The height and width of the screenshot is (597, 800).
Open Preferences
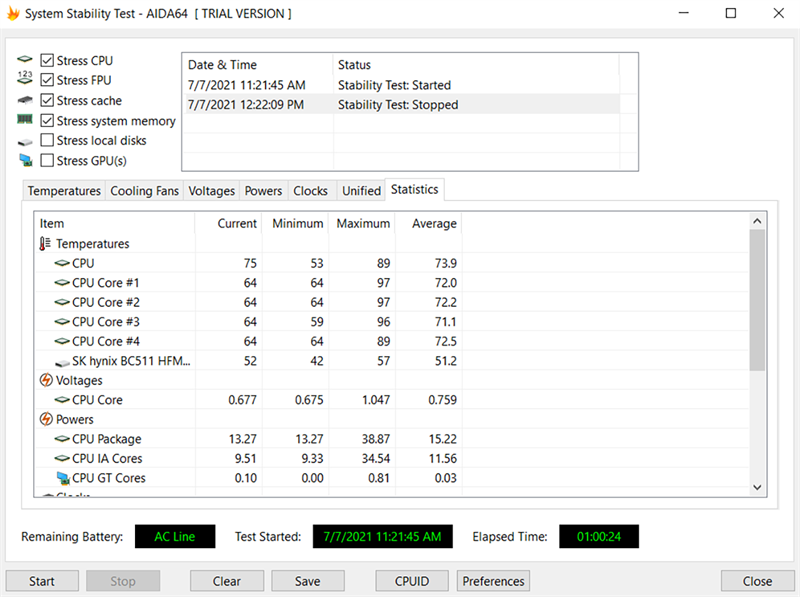pyautogui.click(x=493, y=581)
